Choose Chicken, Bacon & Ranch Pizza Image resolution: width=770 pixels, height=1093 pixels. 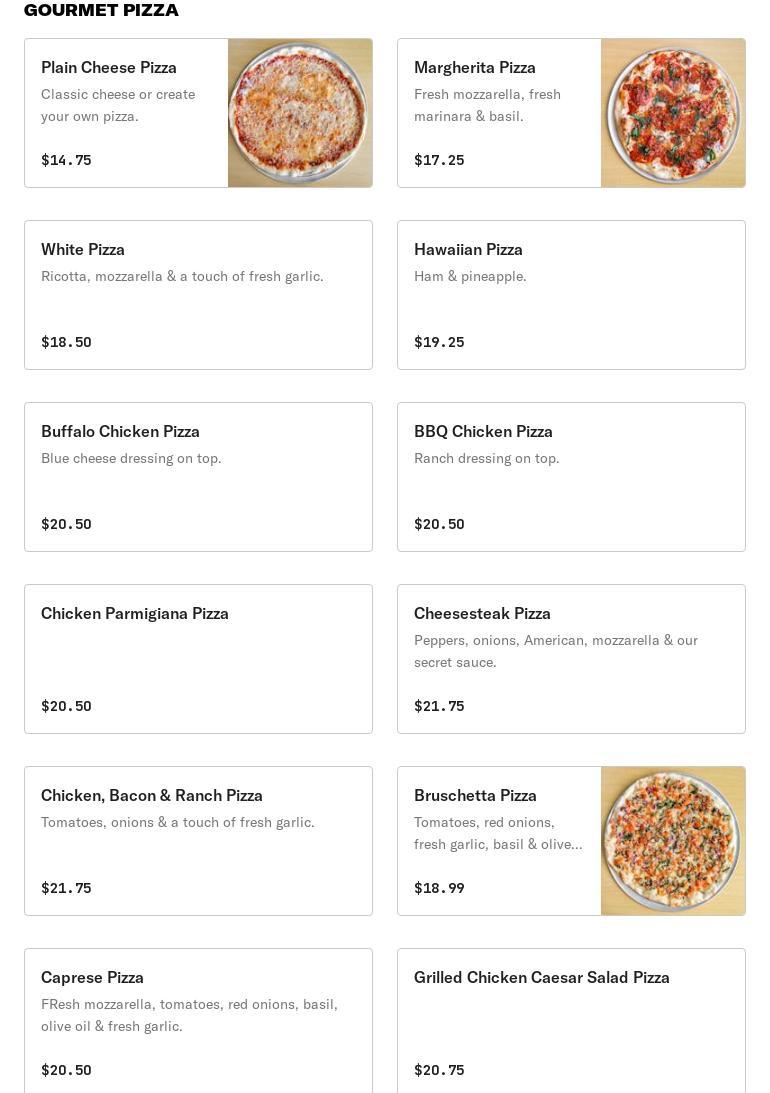pos(198,841)
